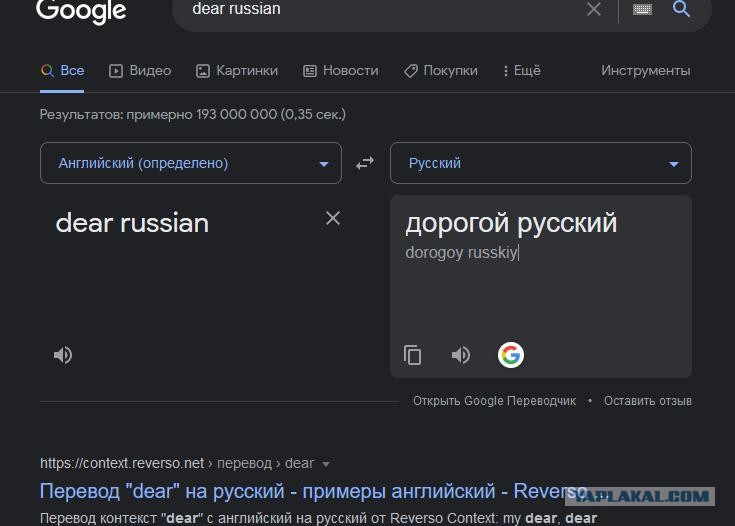Click the transliteration 'dorogoy russkiy'
The height and width of the screenshot is (526, 735).
tap(462, 253)
